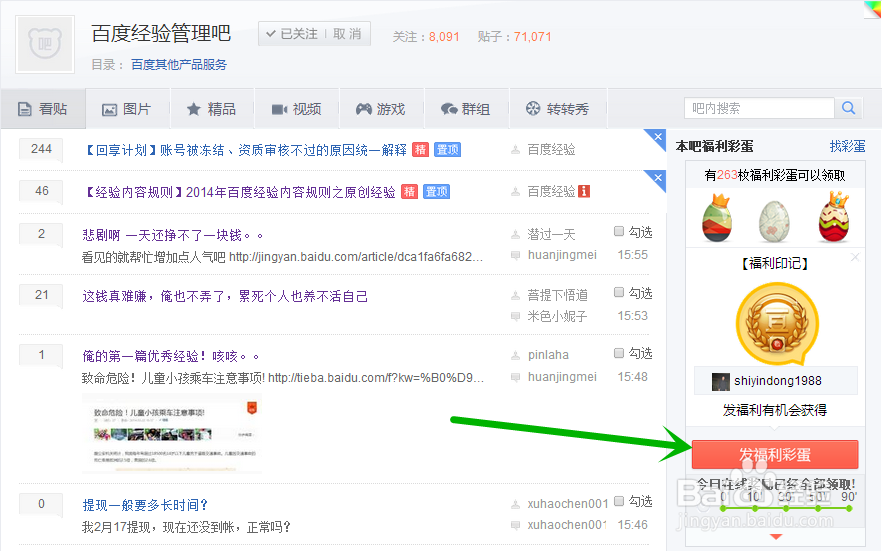The width and height of the screenshot is (882, 551).
Task: Click author icon beside pinlaha
Action: 515,355
